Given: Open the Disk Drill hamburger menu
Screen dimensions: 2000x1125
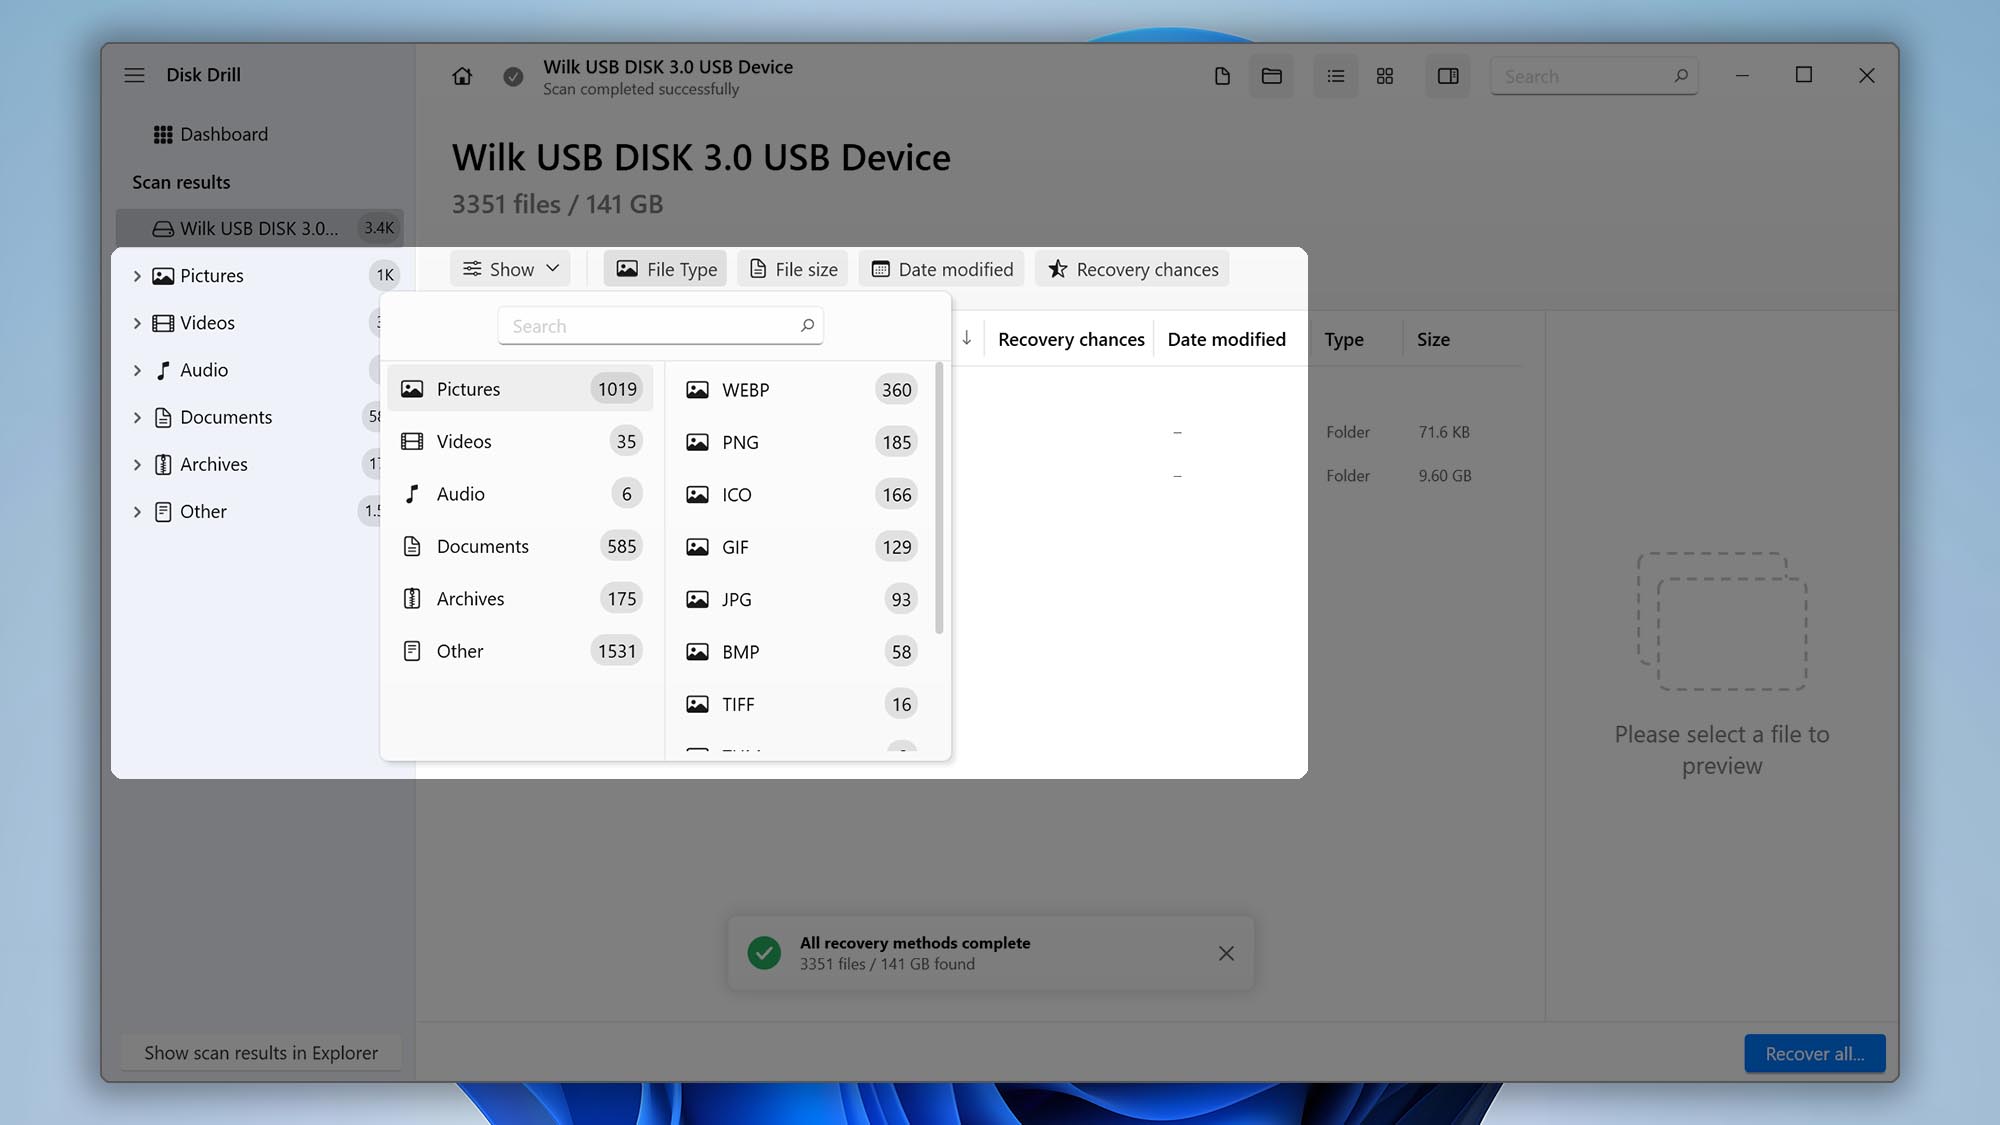Looking at the screenshot, I should point(134,74).
